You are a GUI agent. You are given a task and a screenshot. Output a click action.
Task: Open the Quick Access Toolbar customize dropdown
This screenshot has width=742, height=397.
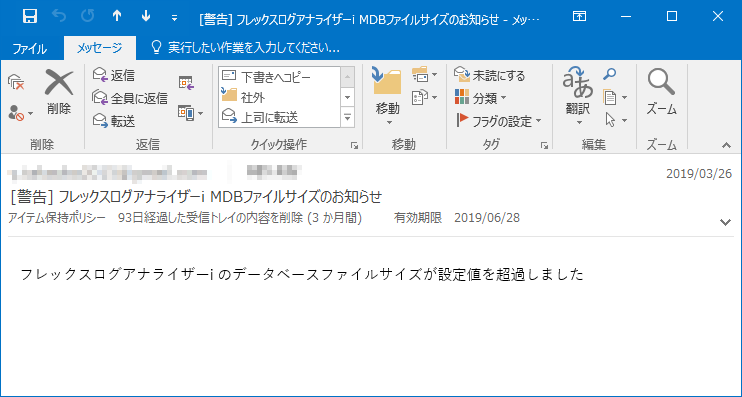pyautogui.click(x=174, y=18)
